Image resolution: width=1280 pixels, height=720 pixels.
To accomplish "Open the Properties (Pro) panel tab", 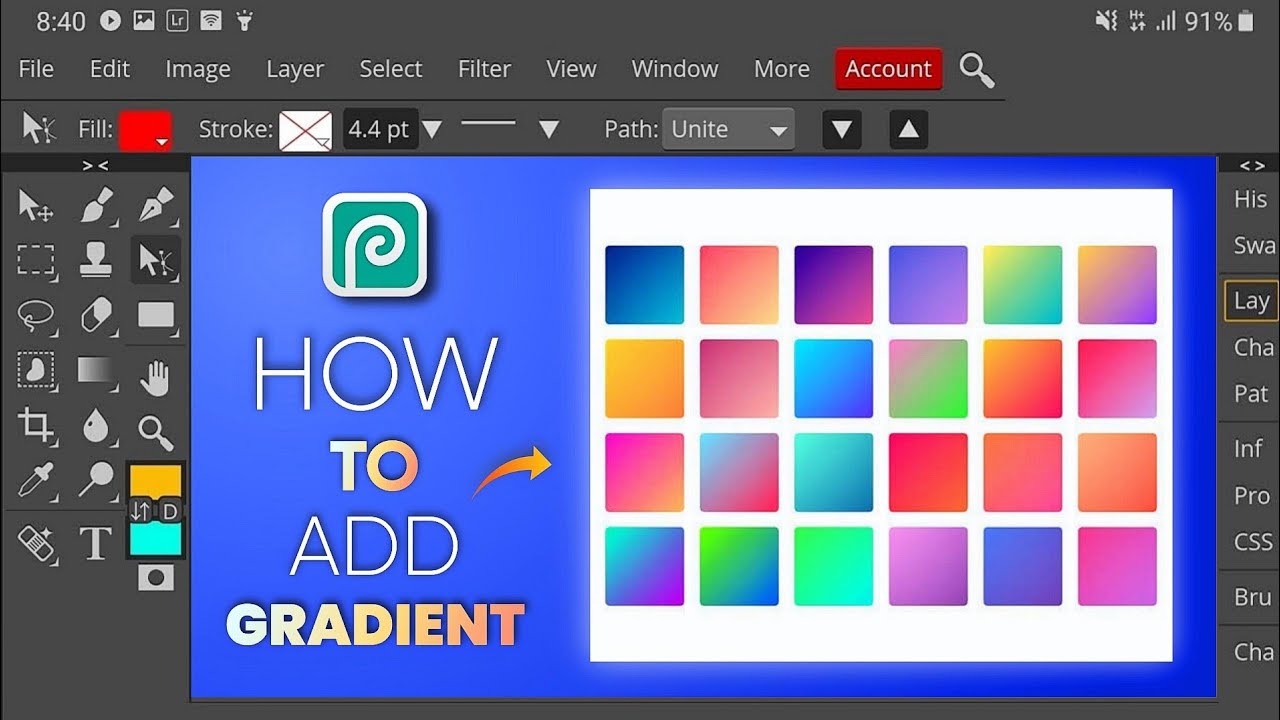I will [x=1251, y=496].
